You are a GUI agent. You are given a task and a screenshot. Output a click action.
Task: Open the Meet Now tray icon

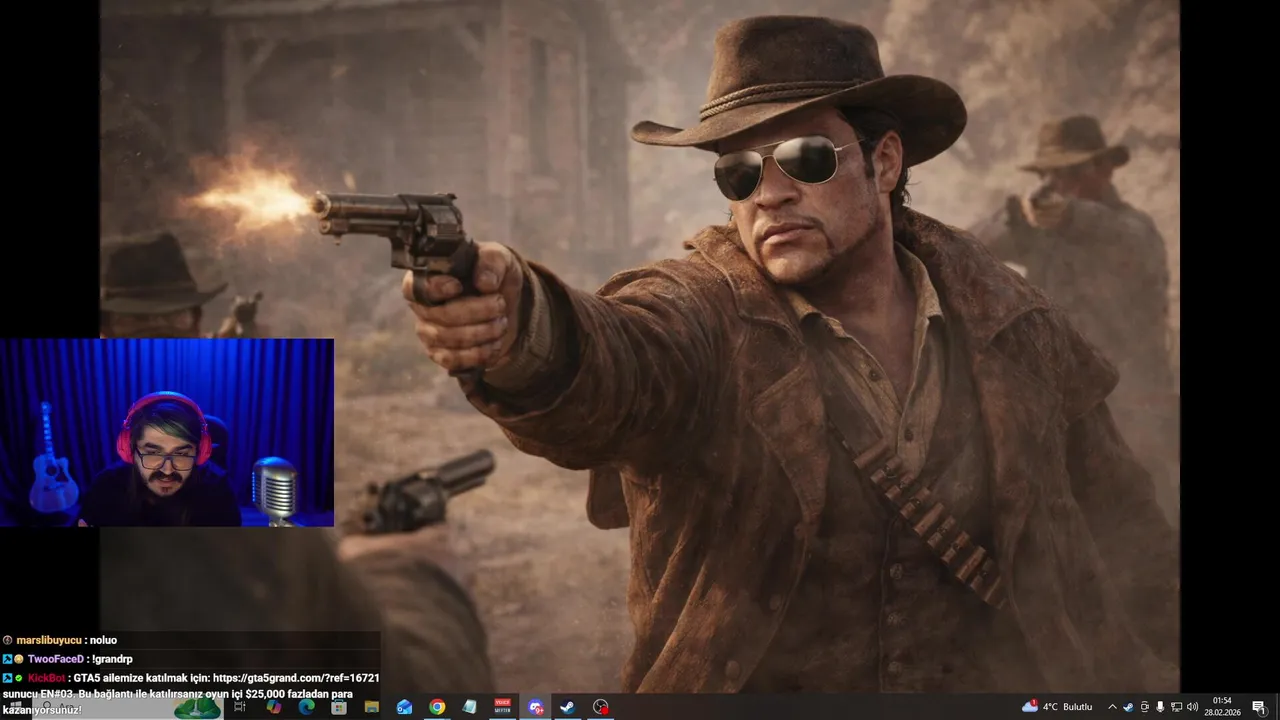1144,707
